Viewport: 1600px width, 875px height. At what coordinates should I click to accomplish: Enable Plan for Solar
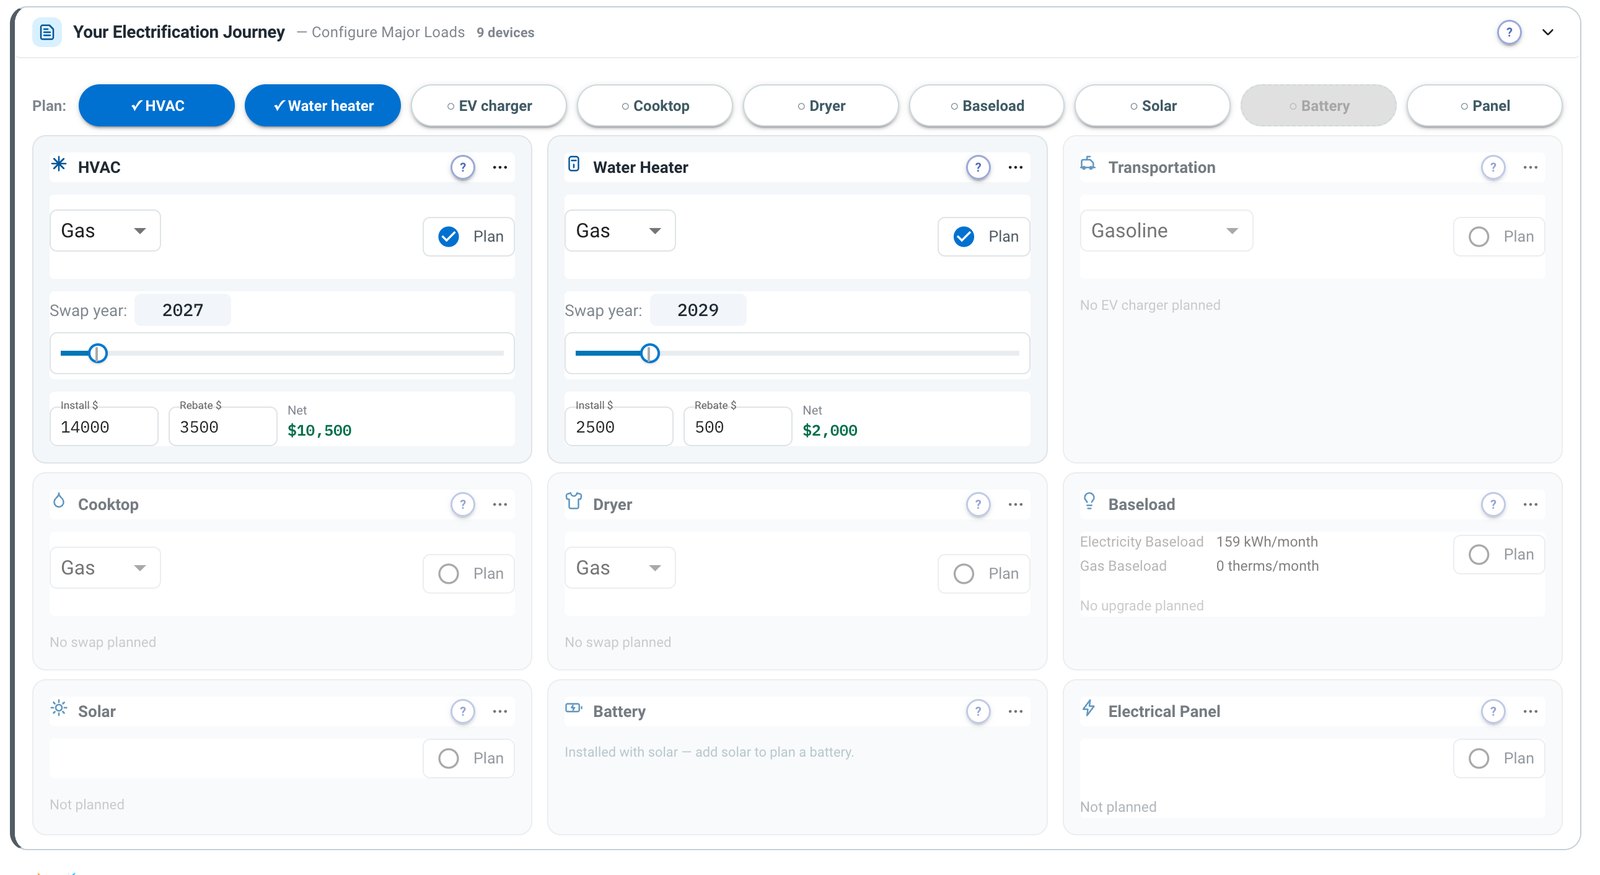pos(469,758)
